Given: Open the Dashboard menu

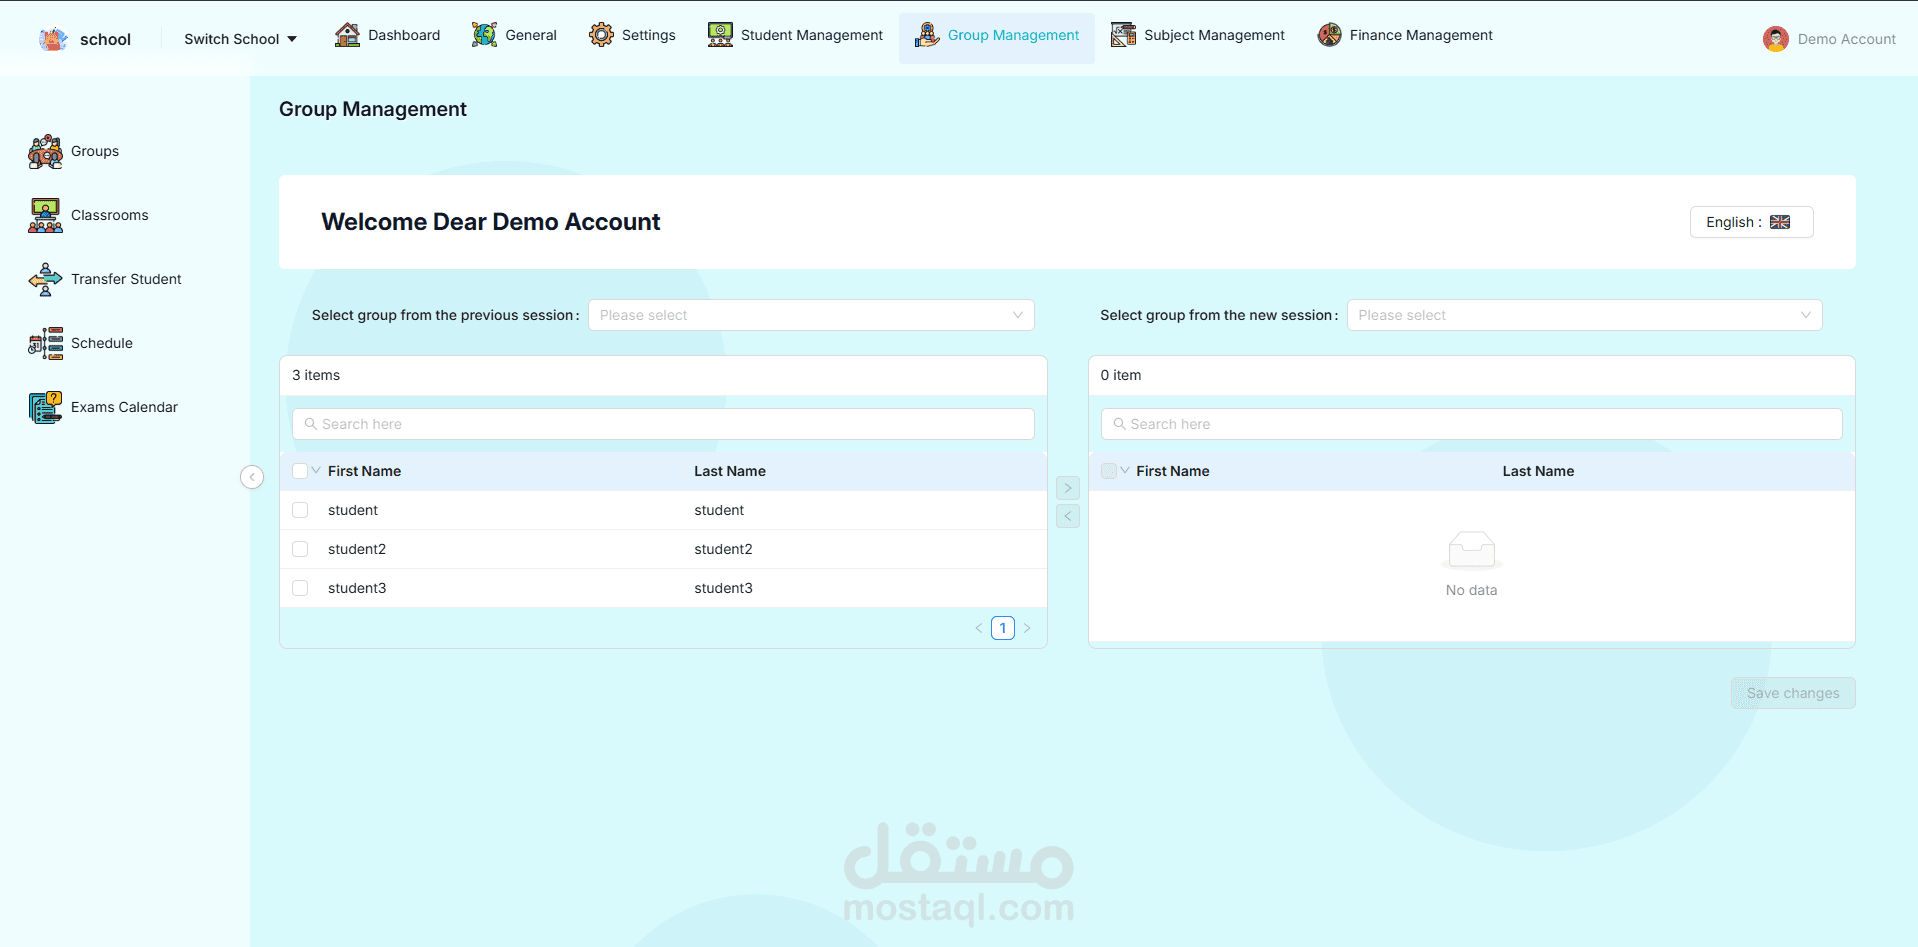Looking at the screenshot, I should 388,35.
